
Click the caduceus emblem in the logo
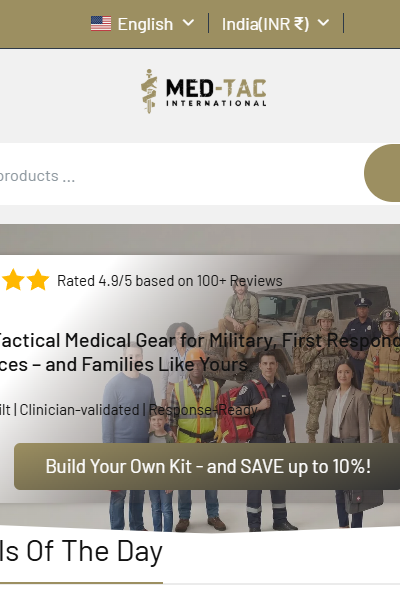[149, 91]
